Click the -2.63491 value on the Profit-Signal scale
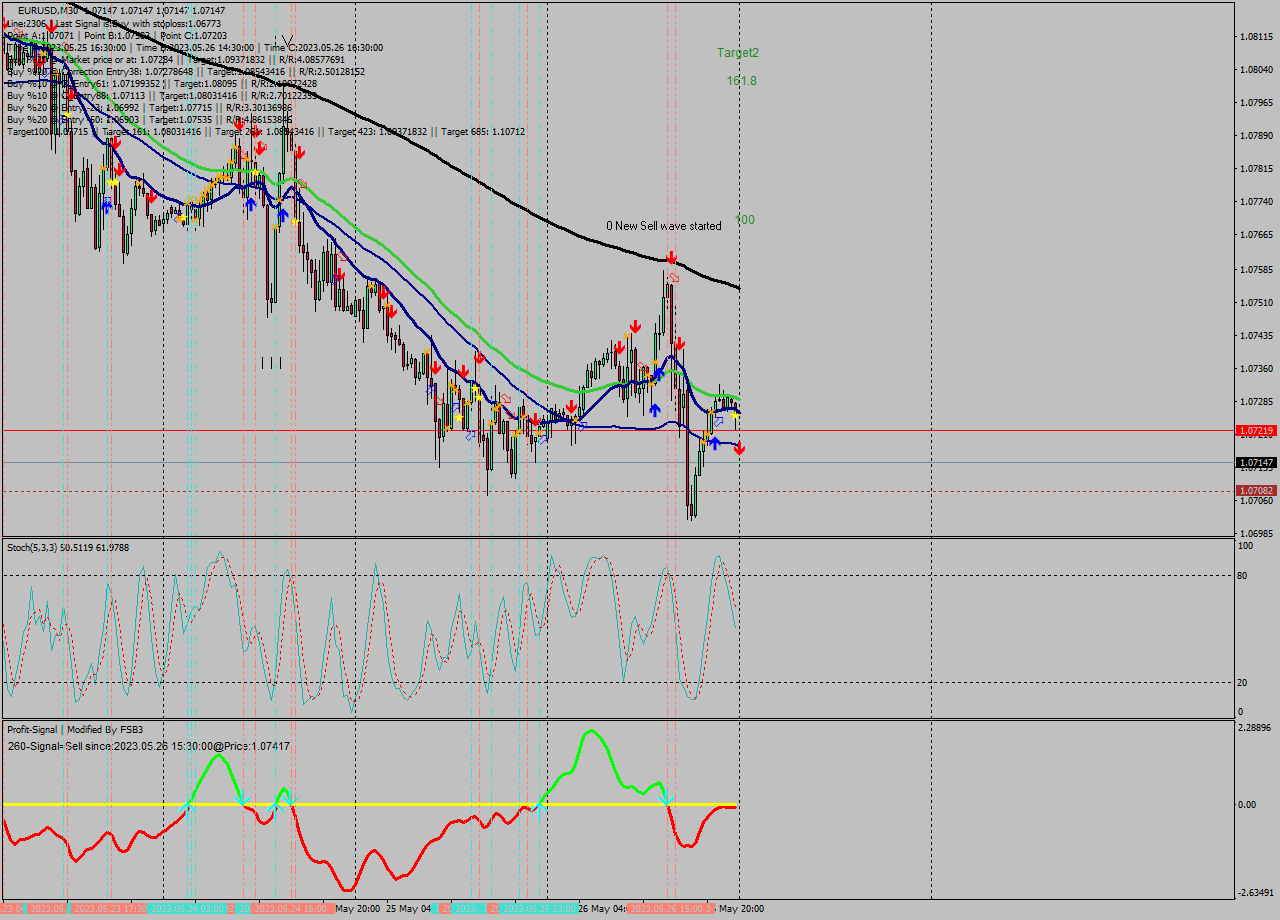The width and height of the screenshot is (1280, 920). click(1257, 893)
